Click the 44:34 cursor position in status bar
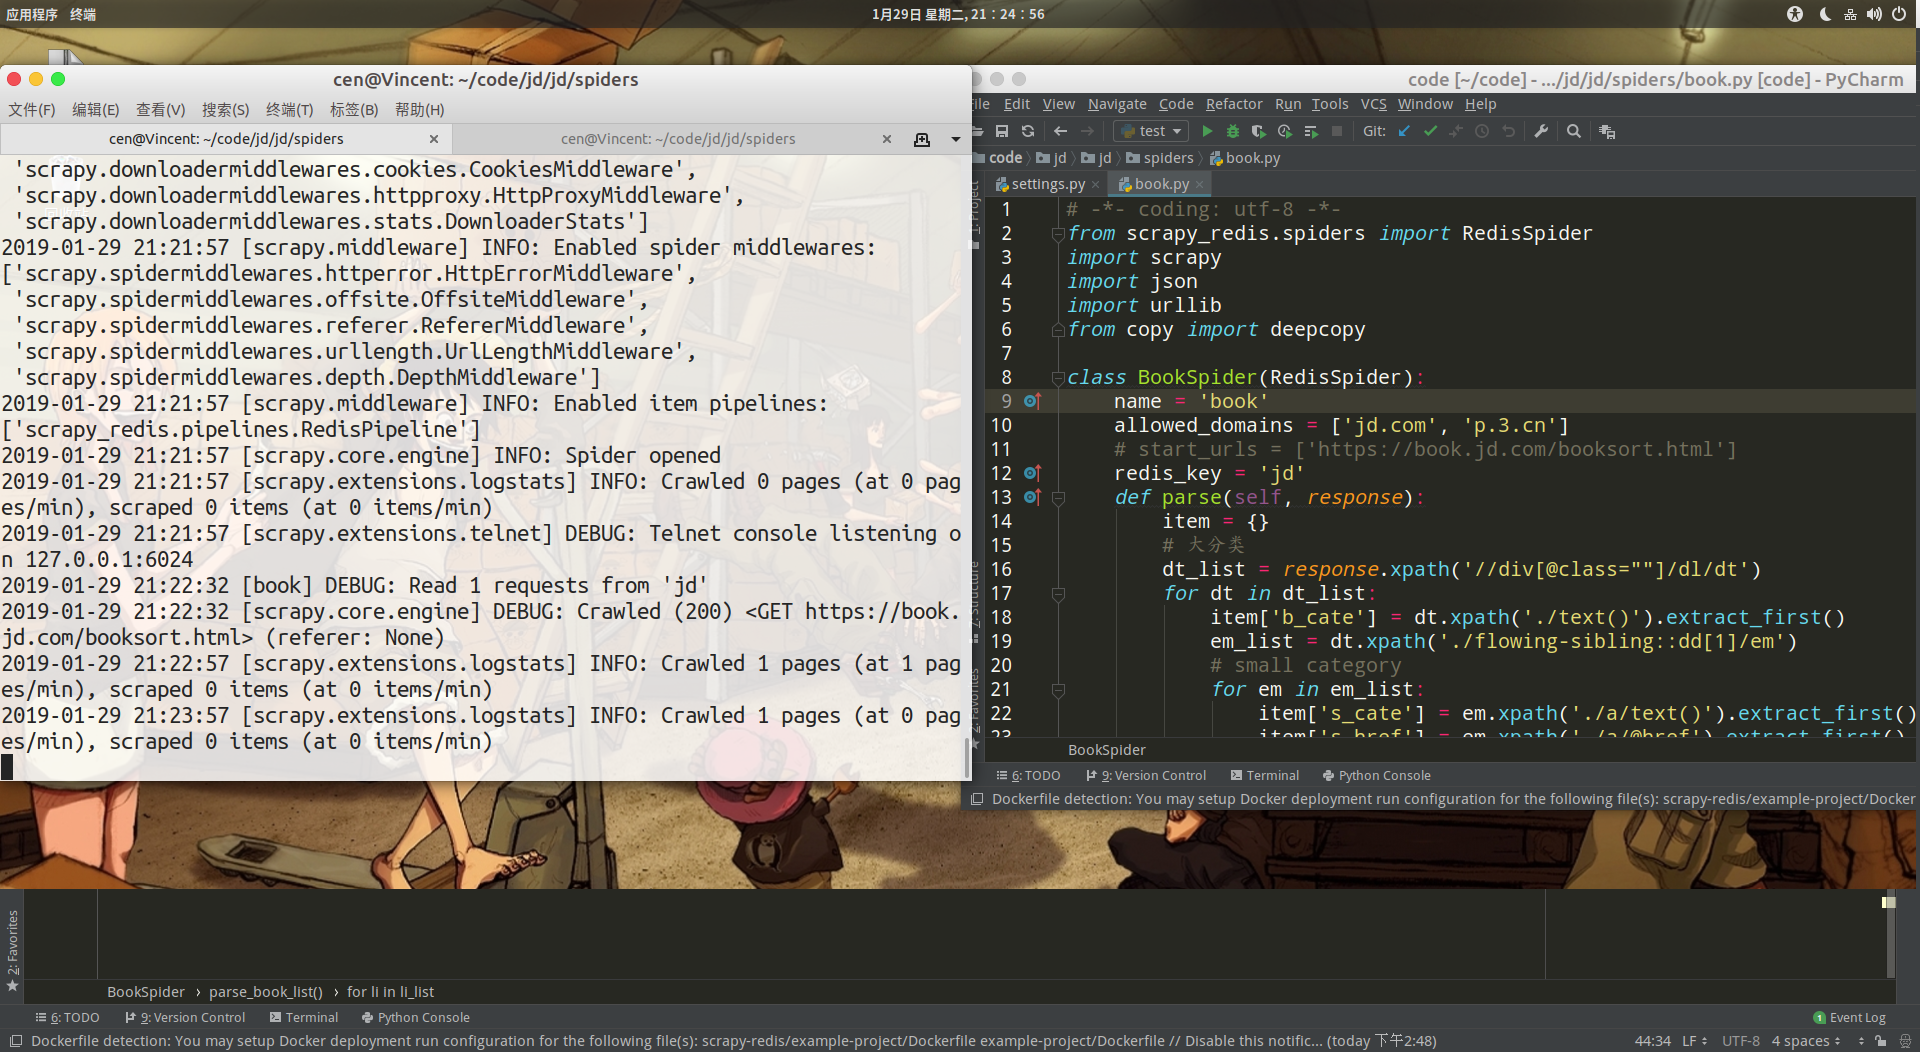 (1652, 1041)
